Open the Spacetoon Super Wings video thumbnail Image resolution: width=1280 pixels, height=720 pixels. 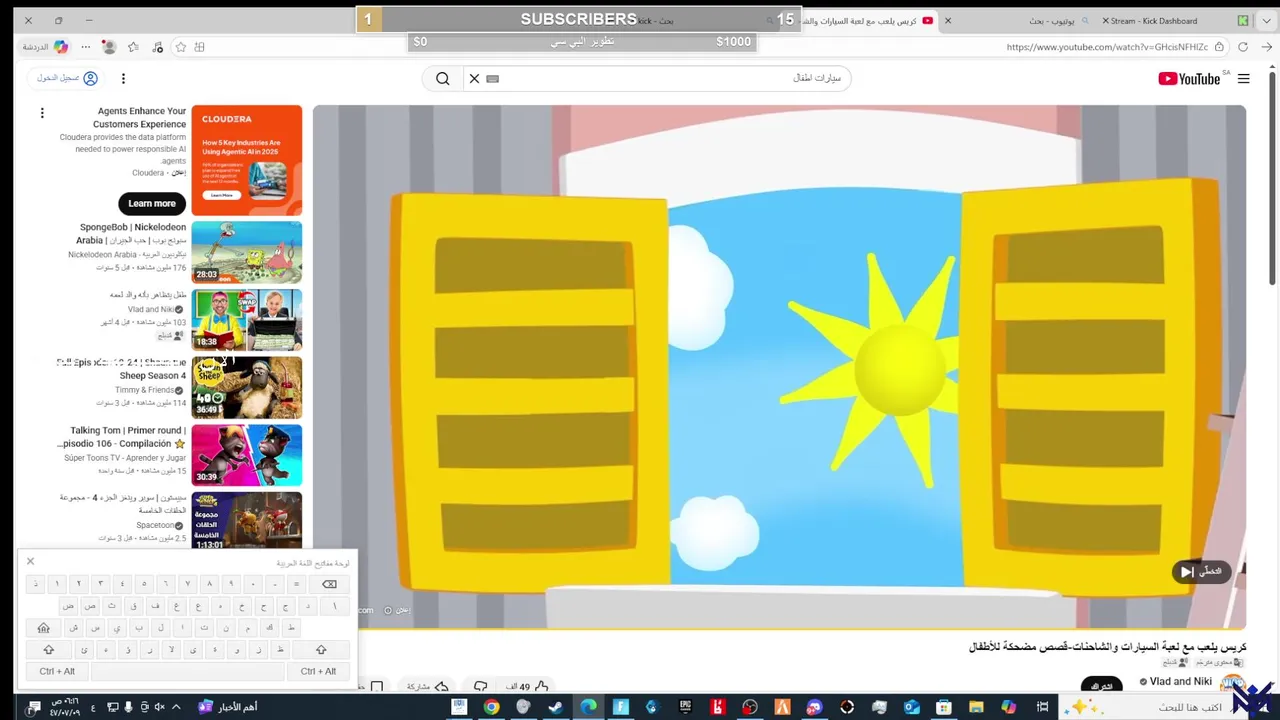[246, 520]
